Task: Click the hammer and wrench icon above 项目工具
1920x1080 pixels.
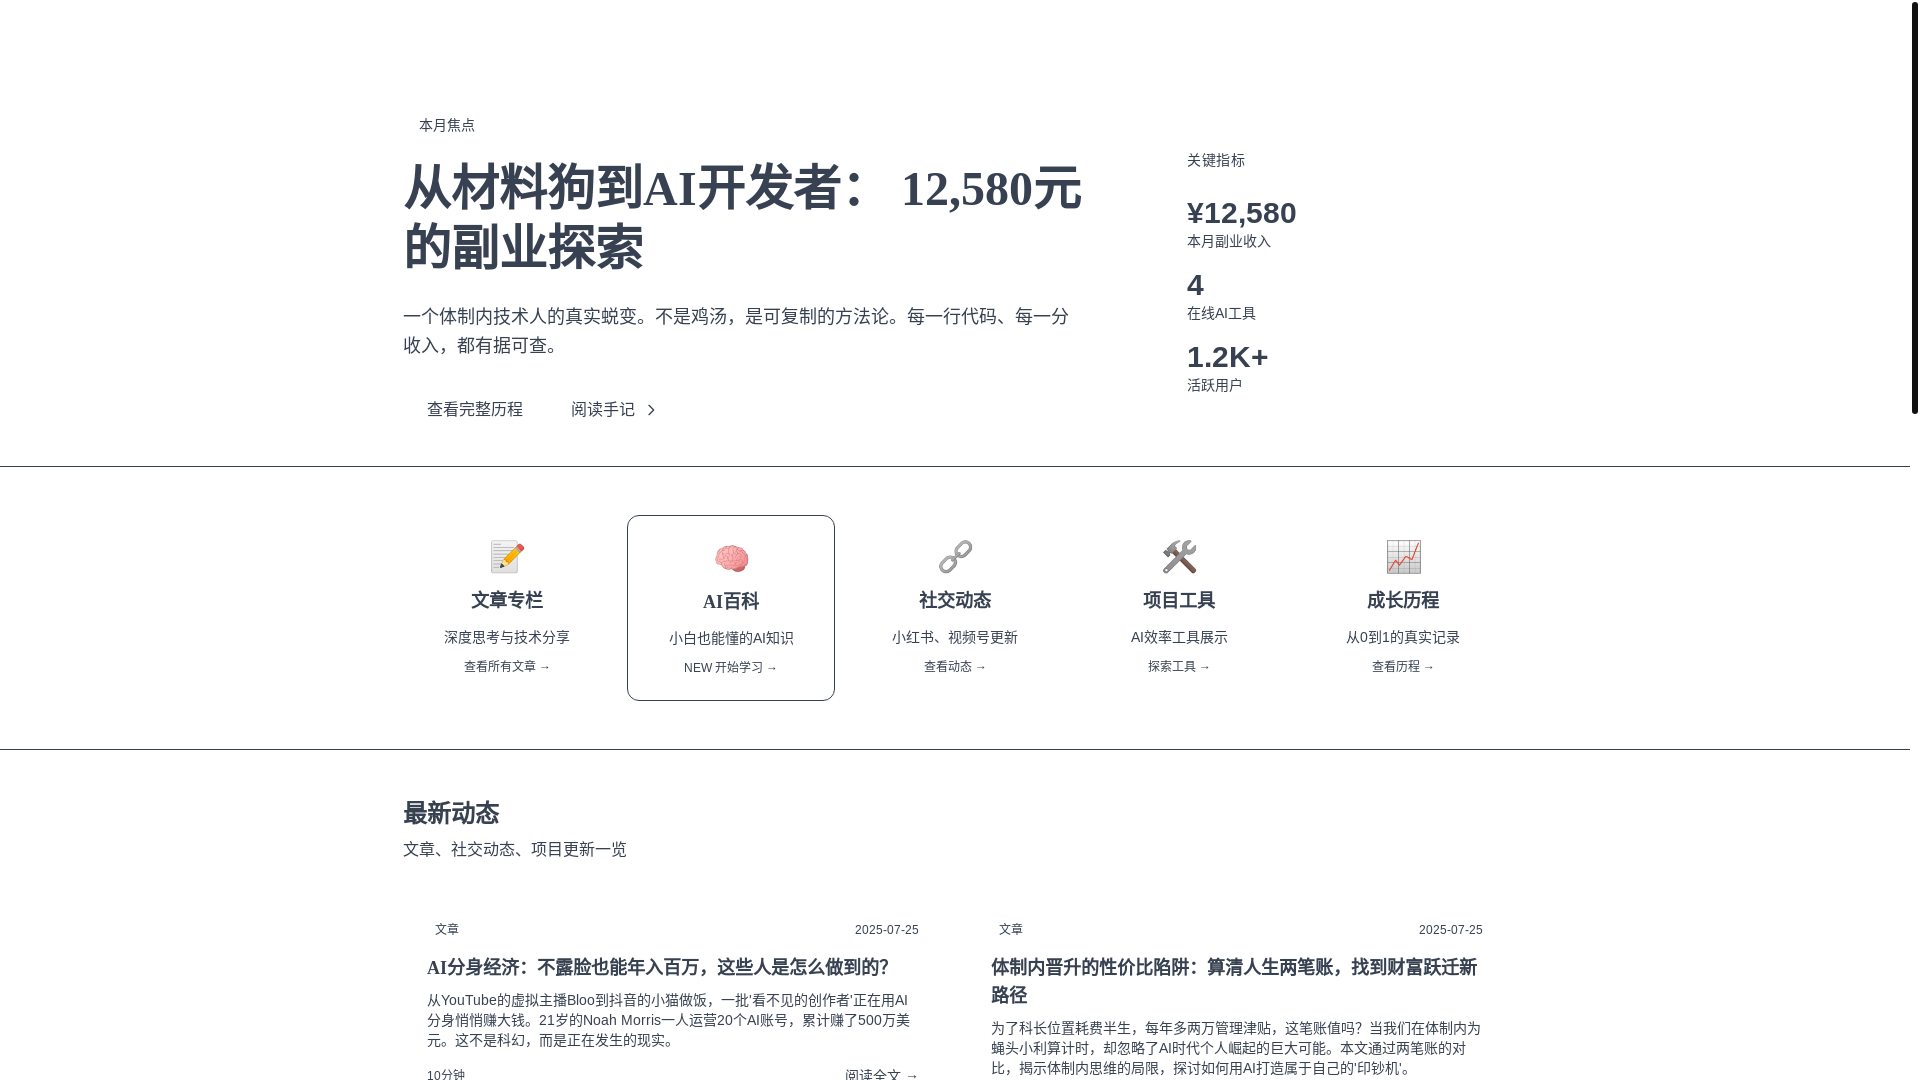Action: coord(1179,557)
